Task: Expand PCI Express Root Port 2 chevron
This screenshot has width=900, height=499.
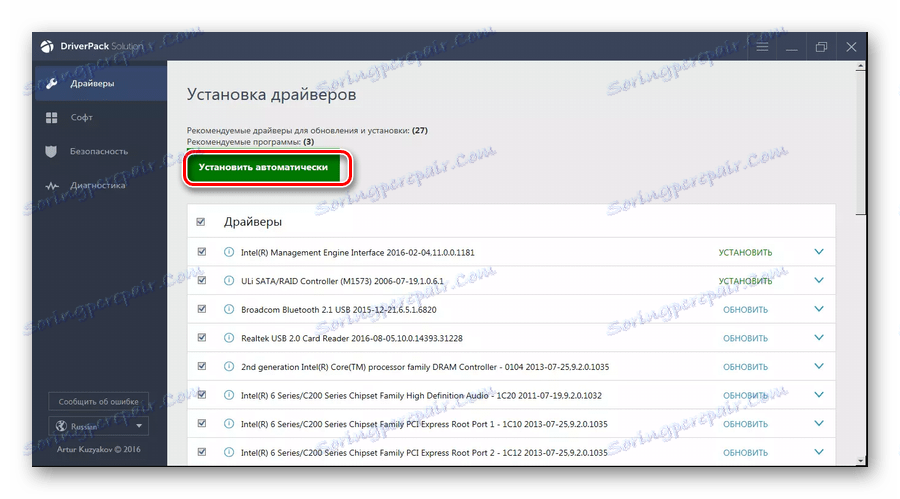Action: pos(819,452)
